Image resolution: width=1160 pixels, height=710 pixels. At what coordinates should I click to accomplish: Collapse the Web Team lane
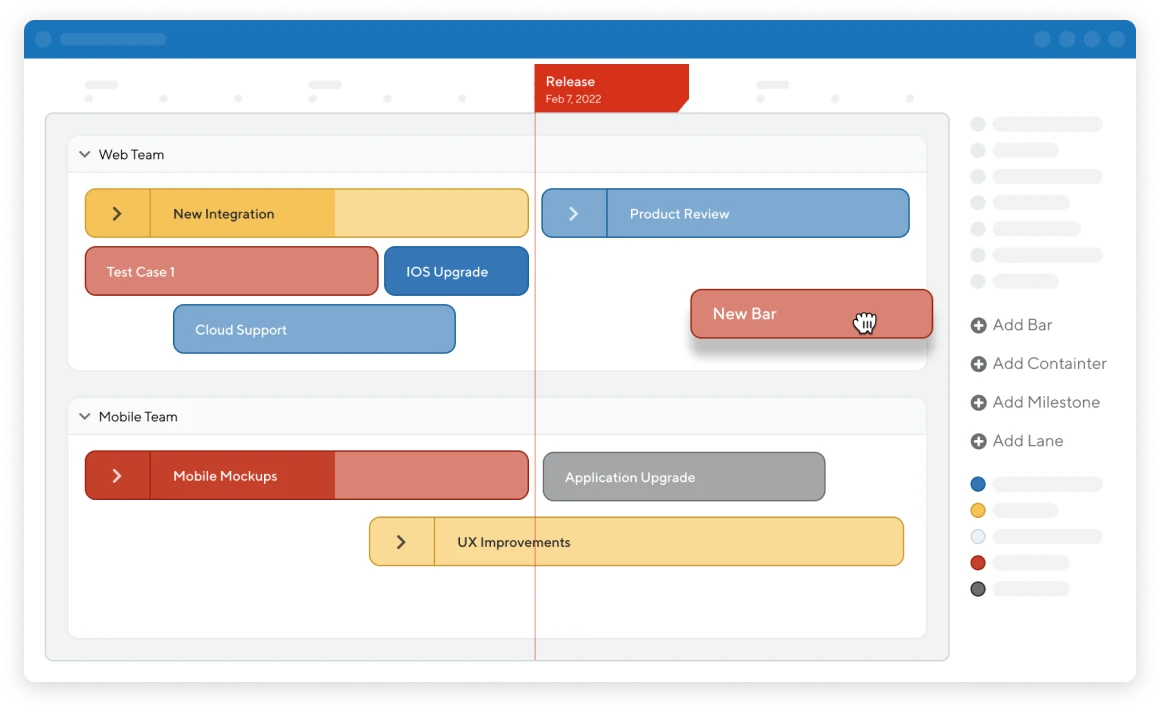84,155
